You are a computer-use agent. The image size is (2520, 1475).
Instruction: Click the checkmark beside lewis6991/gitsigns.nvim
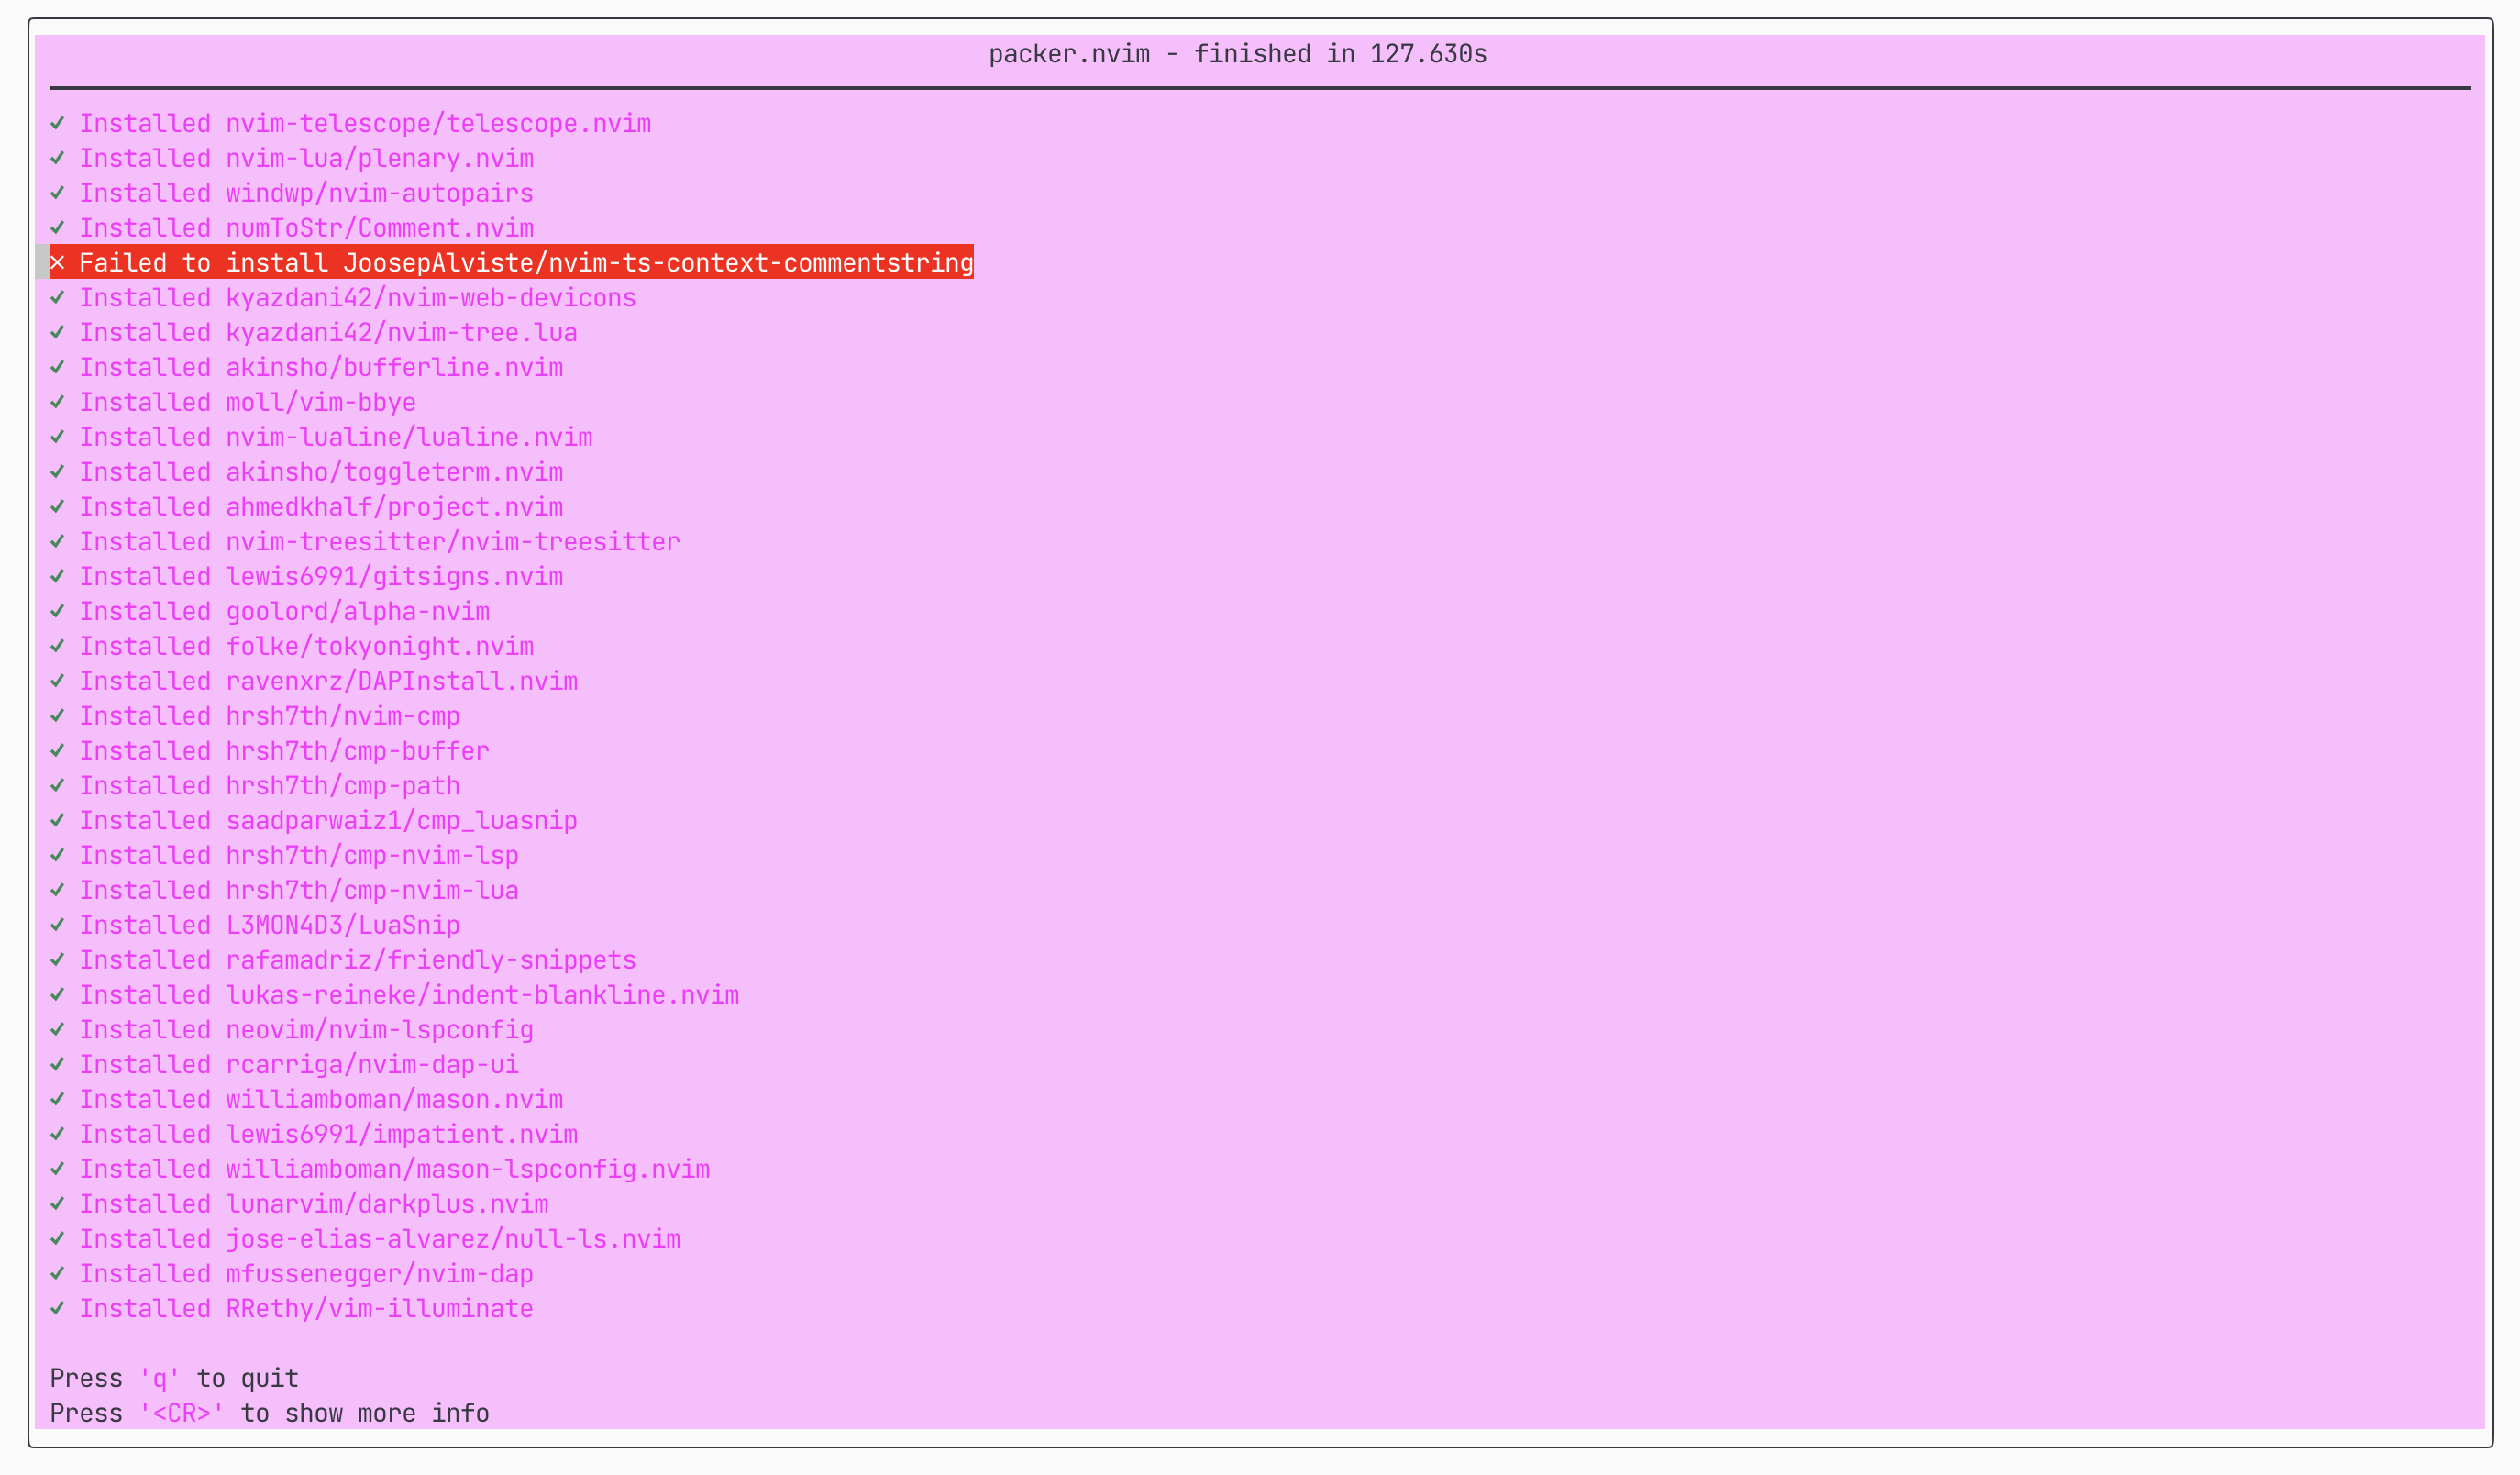pos(58,576)
